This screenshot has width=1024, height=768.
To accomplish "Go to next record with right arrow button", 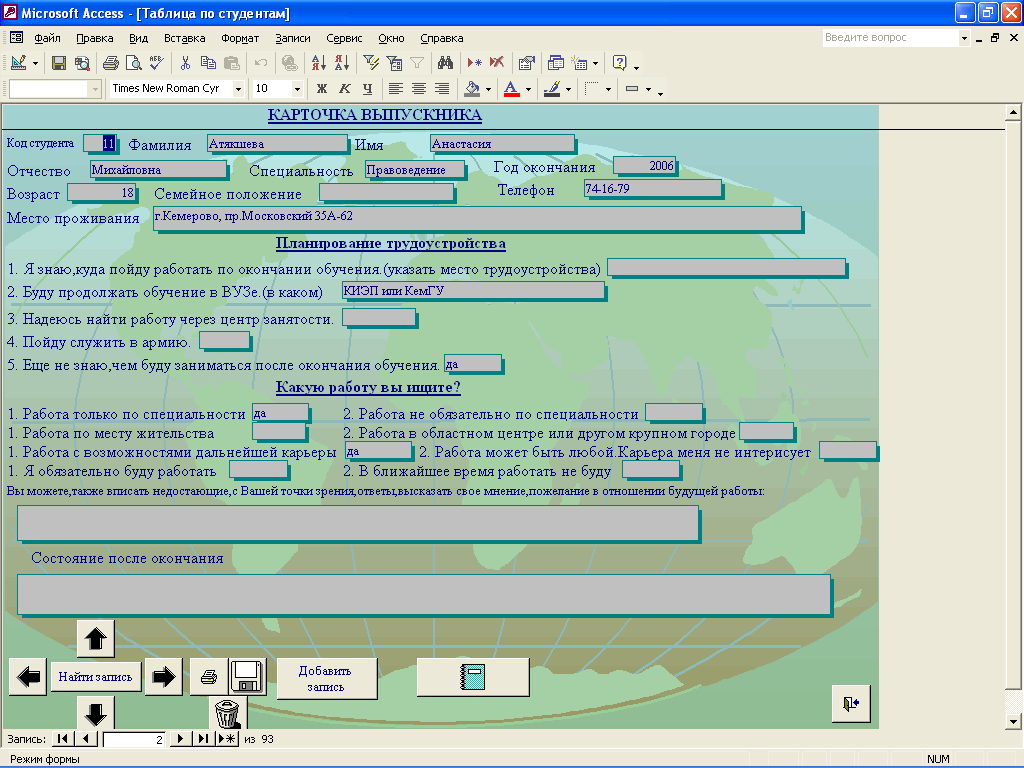I will 163,677.
